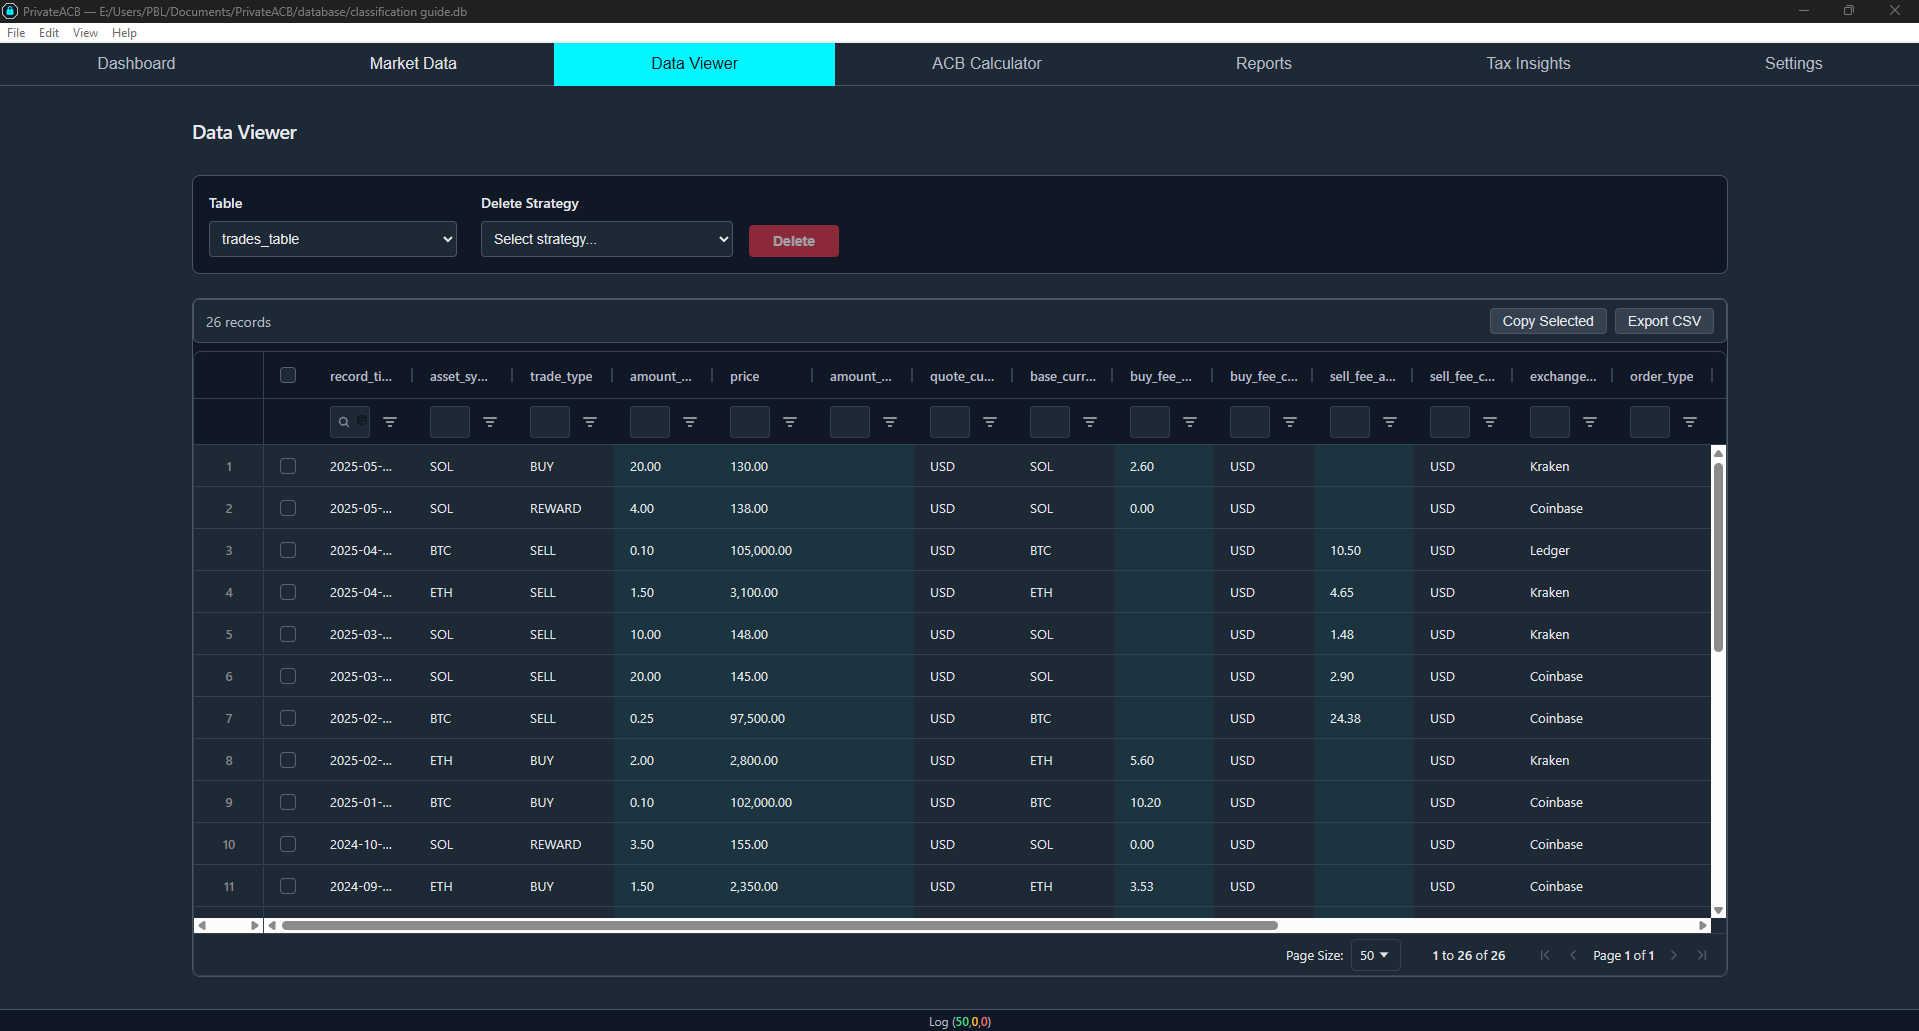Viewport: 1919px width, 1031px height.
Task: Go to the last page using the skip-end icon
Action: point(1701,955)
